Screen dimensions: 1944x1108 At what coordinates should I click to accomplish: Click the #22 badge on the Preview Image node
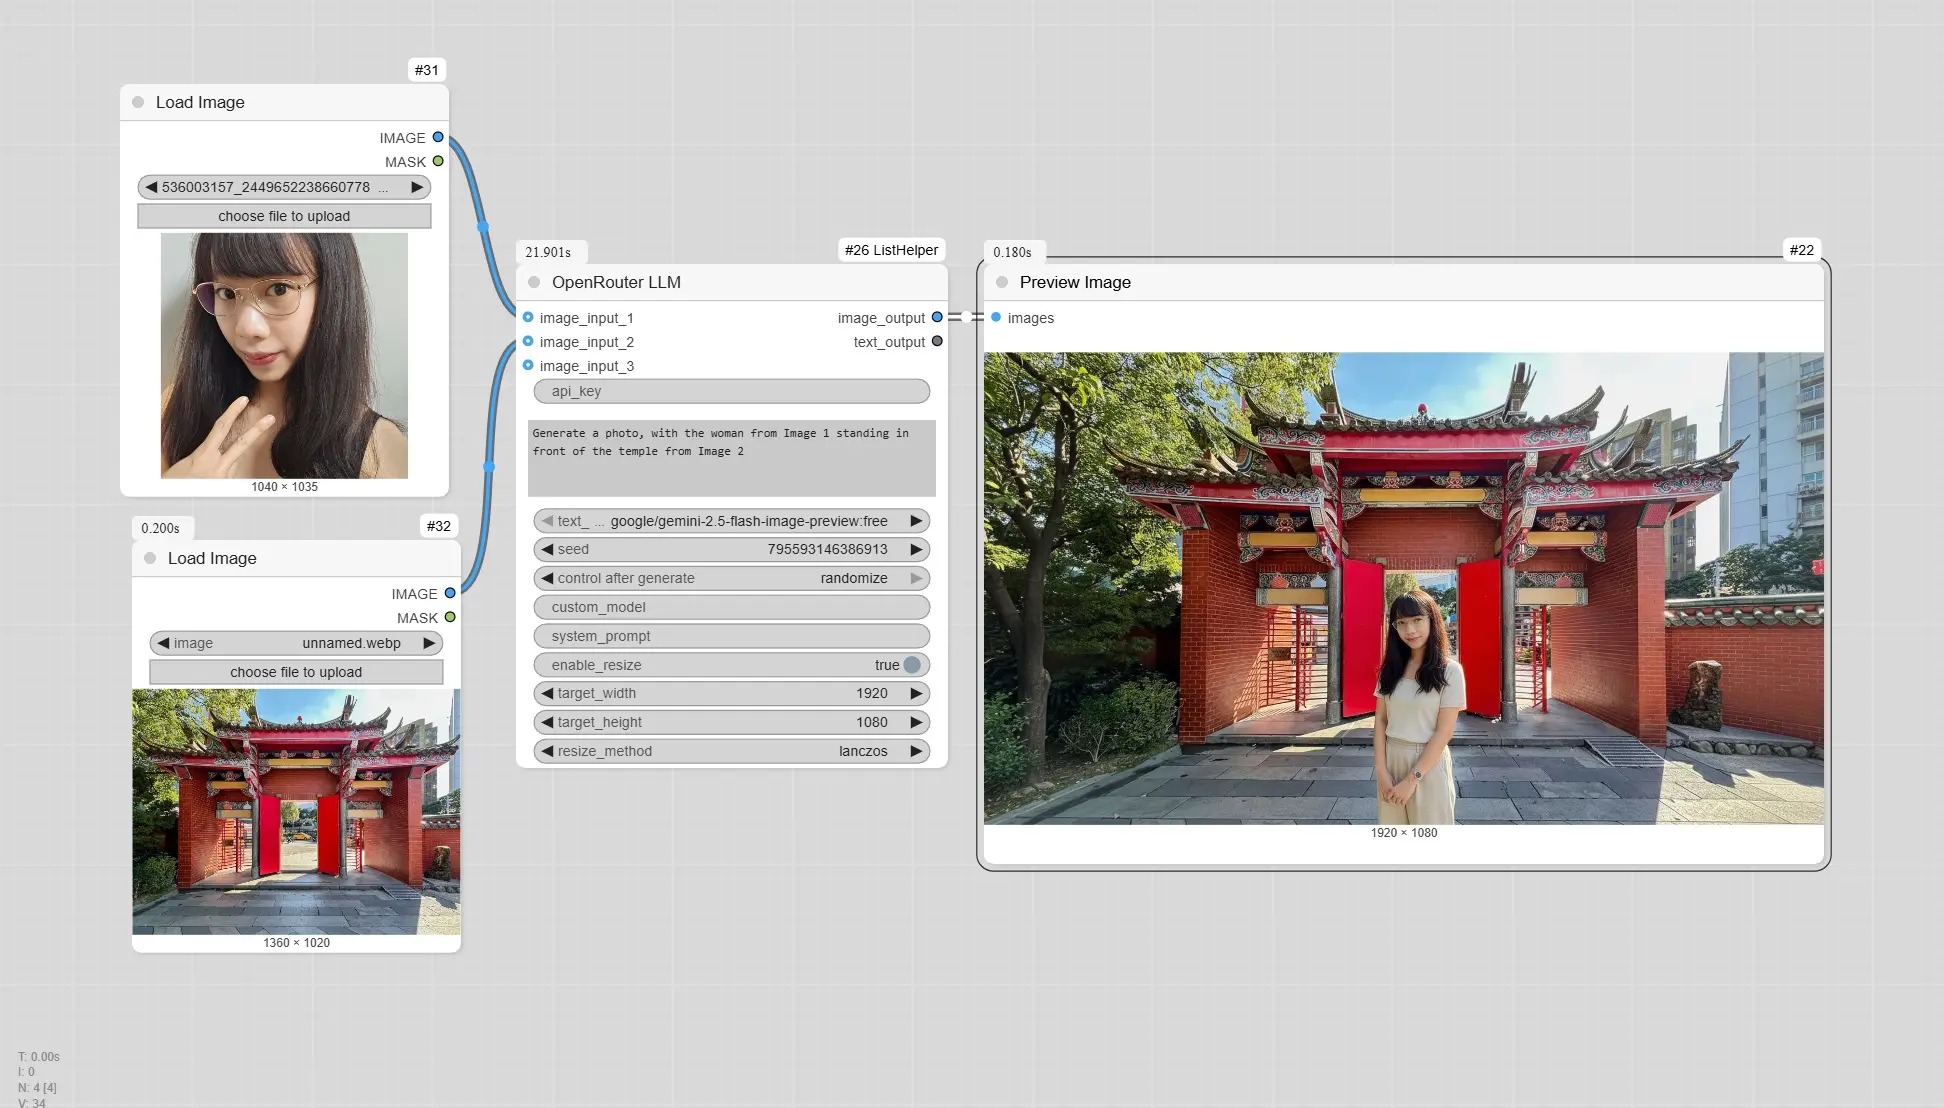tap(1801, 250)
